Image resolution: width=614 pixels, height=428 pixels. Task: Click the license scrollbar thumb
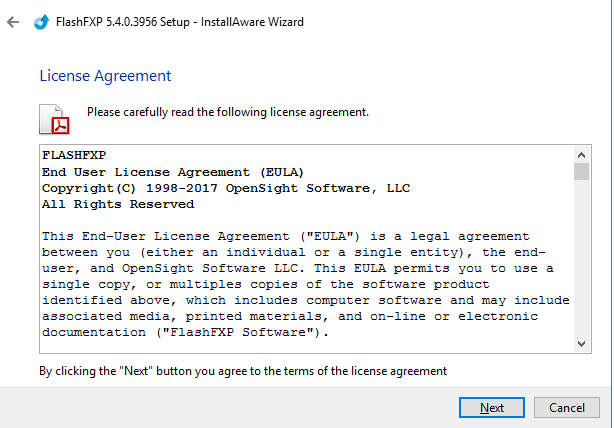581,172
